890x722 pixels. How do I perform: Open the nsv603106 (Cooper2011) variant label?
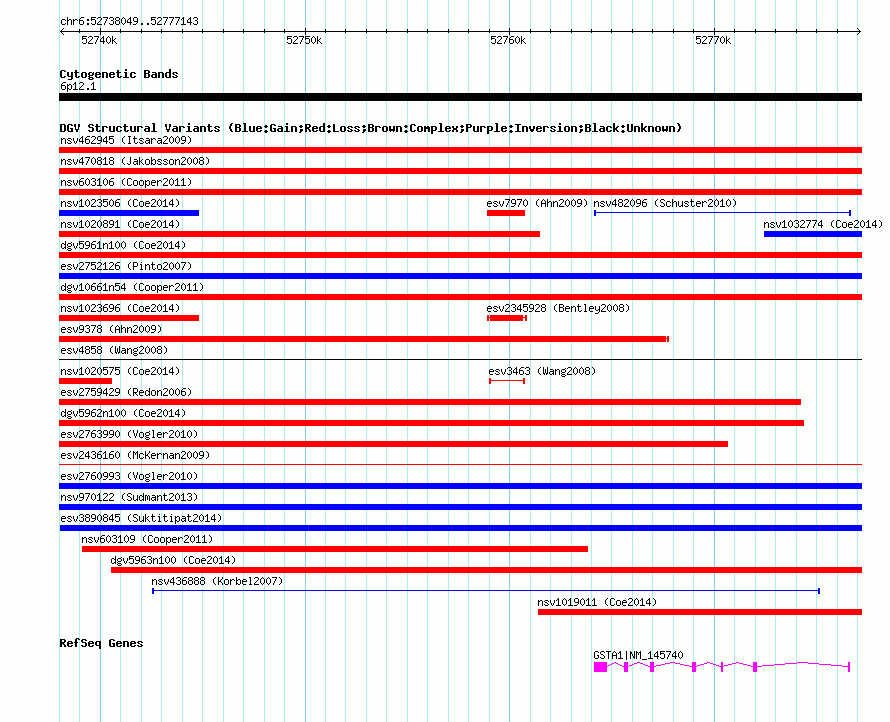click(126, 182)
